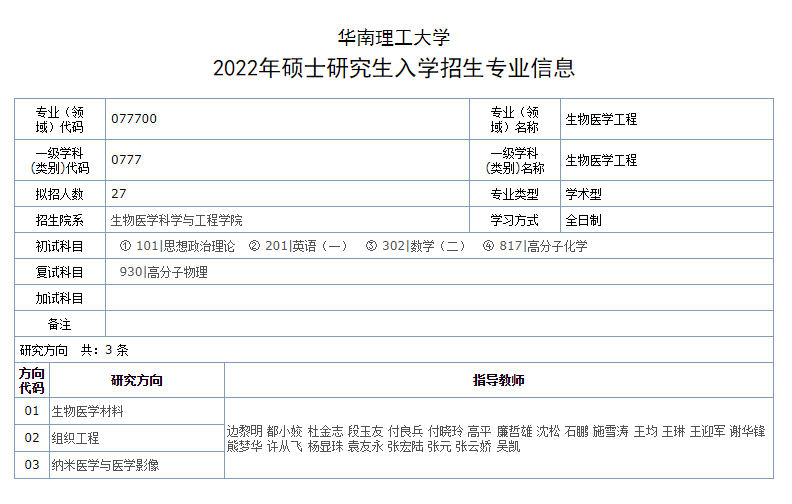Select 生物医学工程 in the 专业（领域）名称 row
Image resolution: width=792 pixels, height=504 pixels.
pyautogui.click(x=601, y=120)
